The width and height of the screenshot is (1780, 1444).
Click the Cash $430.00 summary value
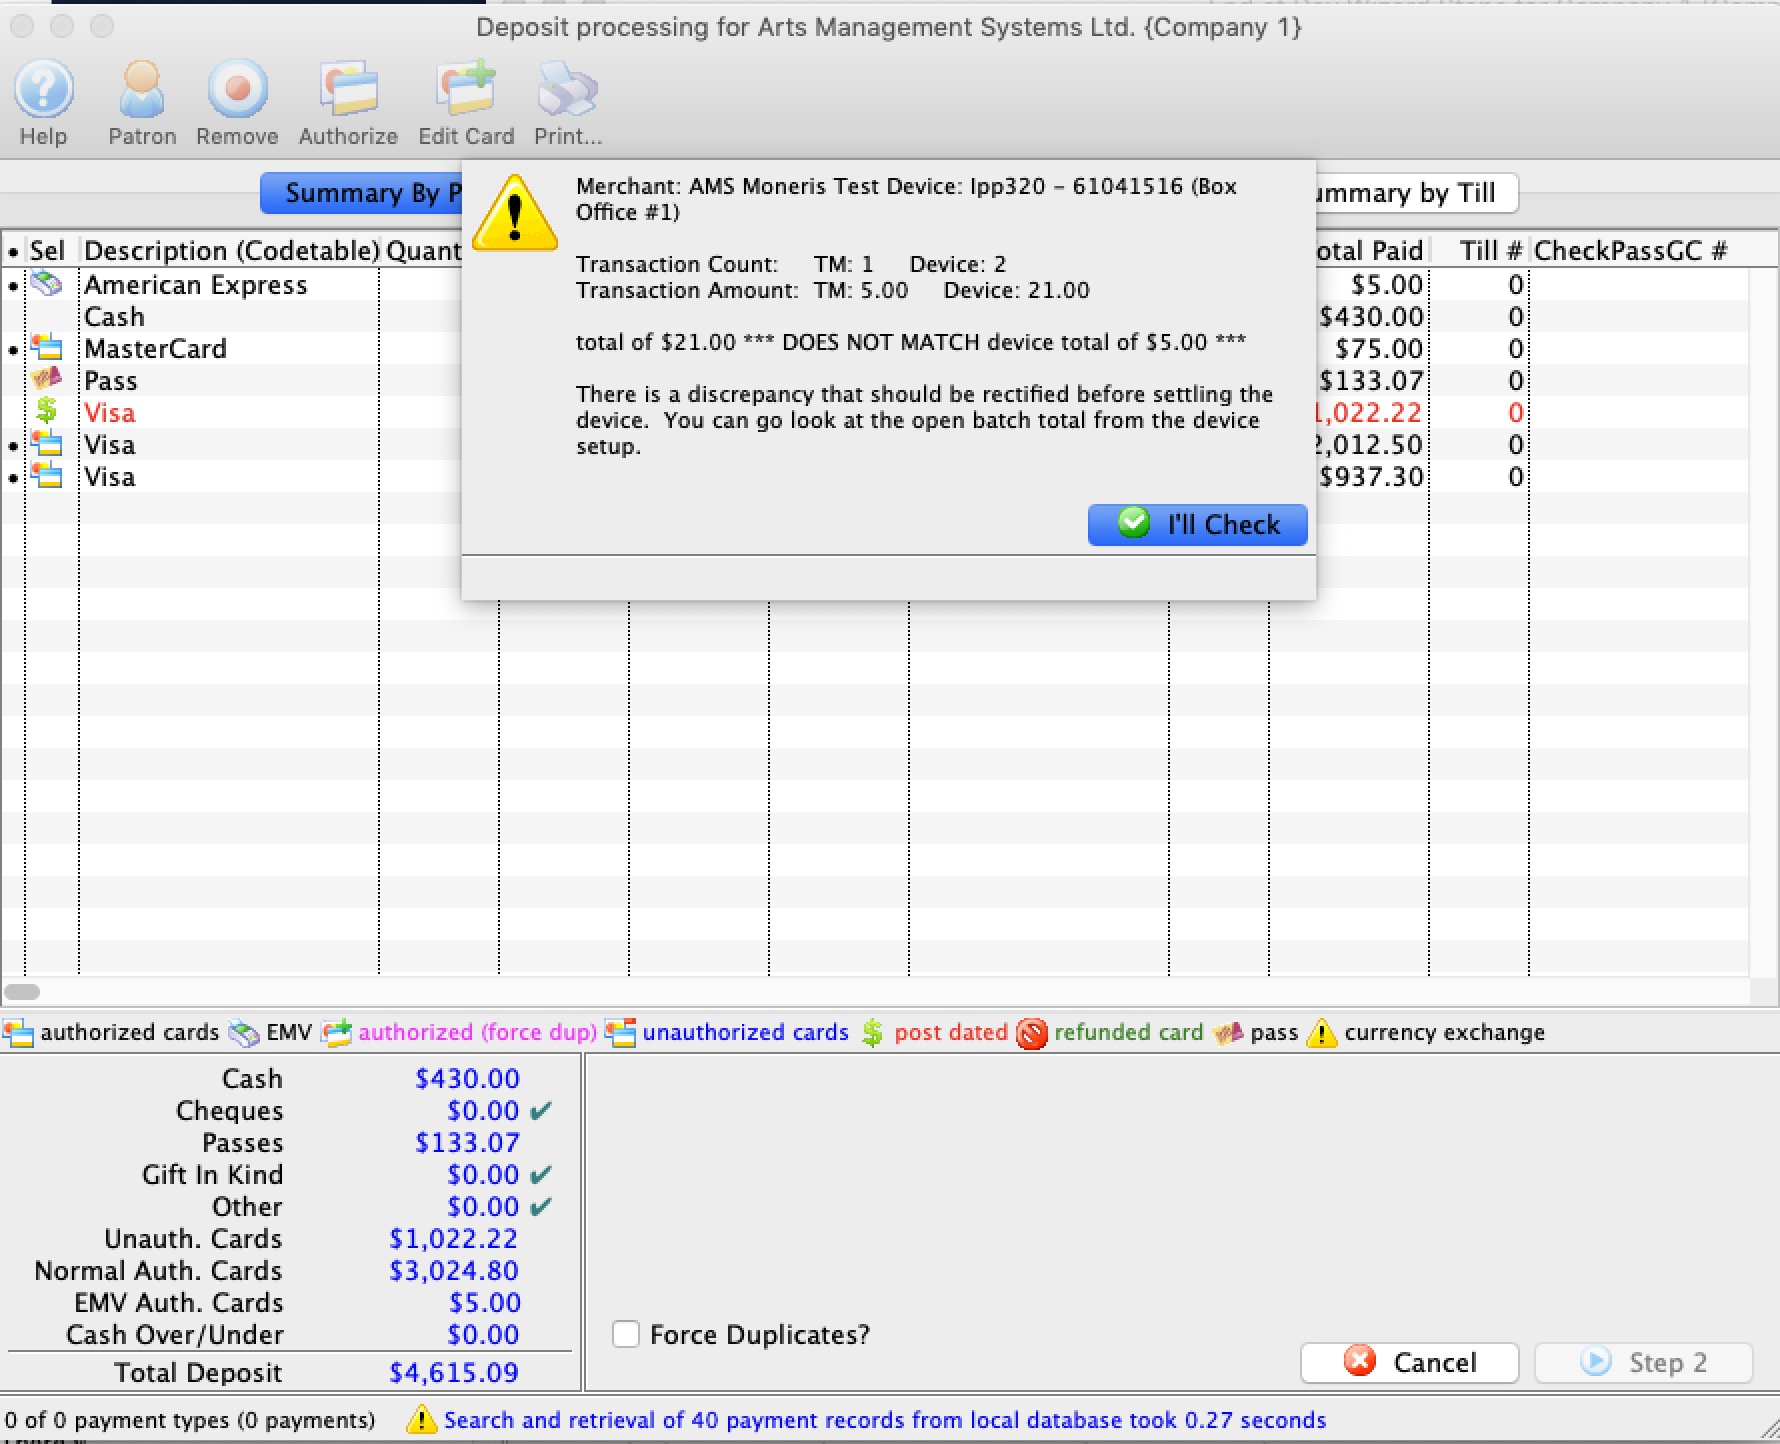pyautogui.click(x=467, y=1078)
